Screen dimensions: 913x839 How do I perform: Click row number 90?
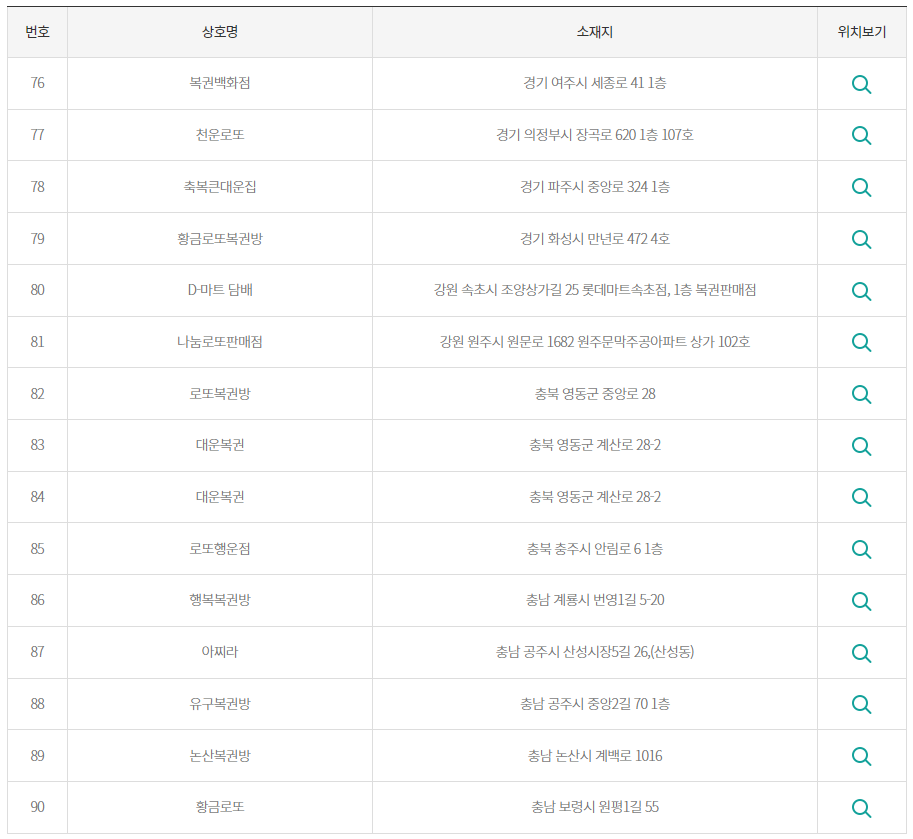37,806
